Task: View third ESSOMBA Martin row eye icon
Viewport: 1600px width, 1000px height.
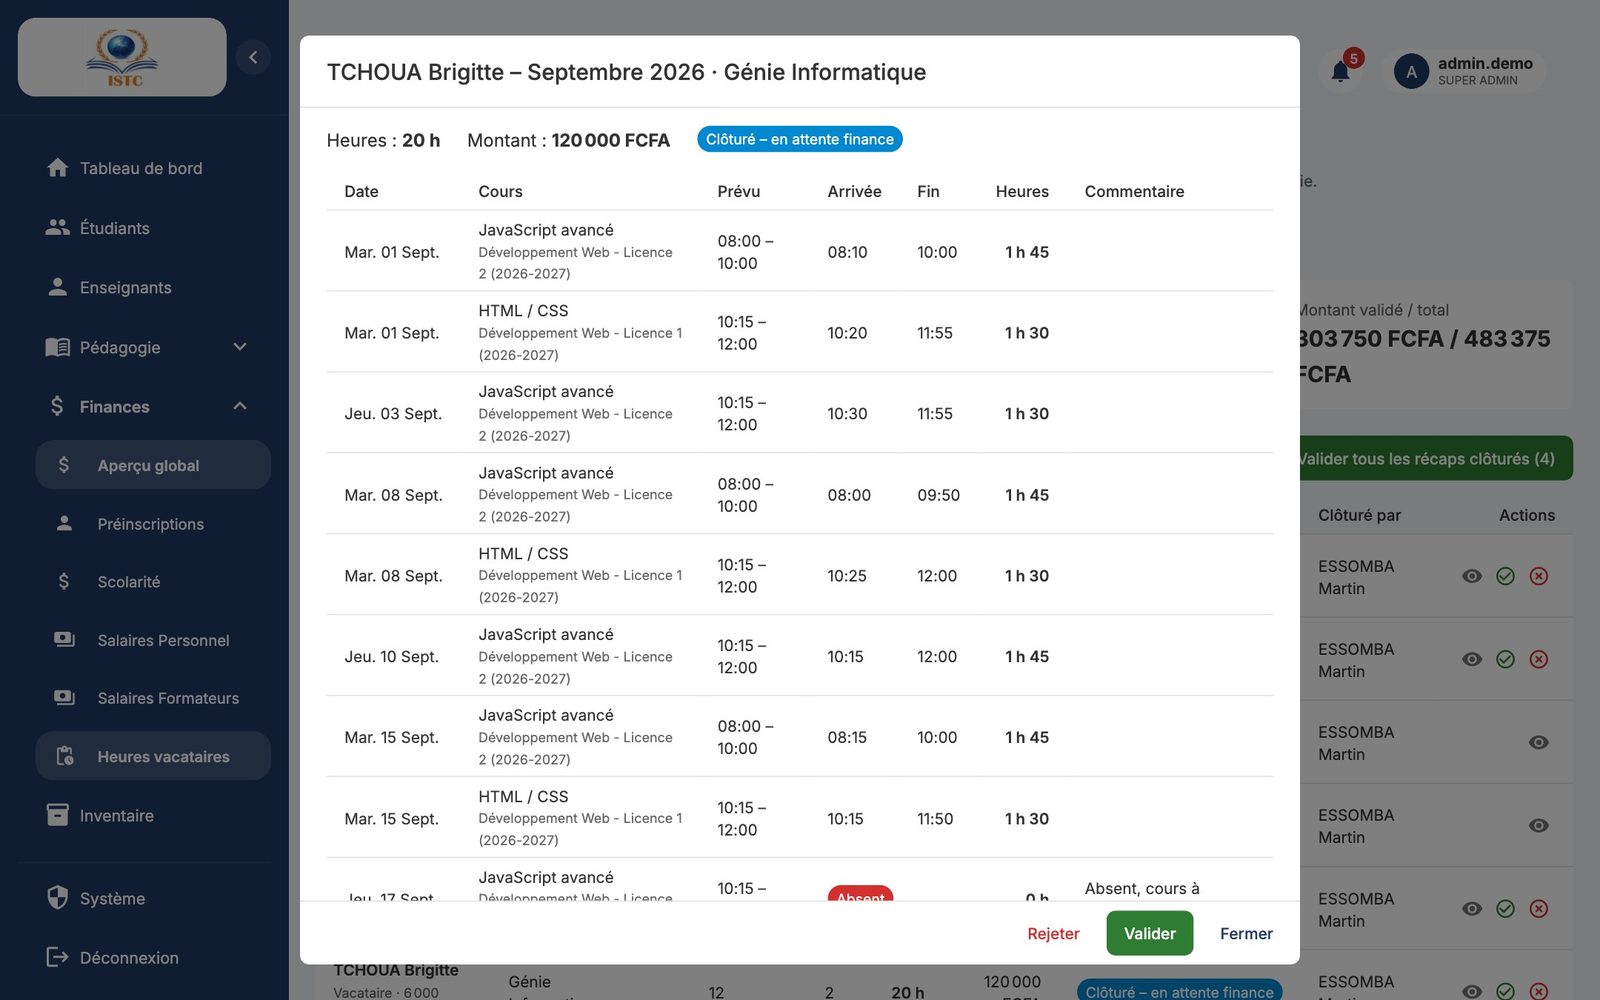Action: [x=1539, y=742]
